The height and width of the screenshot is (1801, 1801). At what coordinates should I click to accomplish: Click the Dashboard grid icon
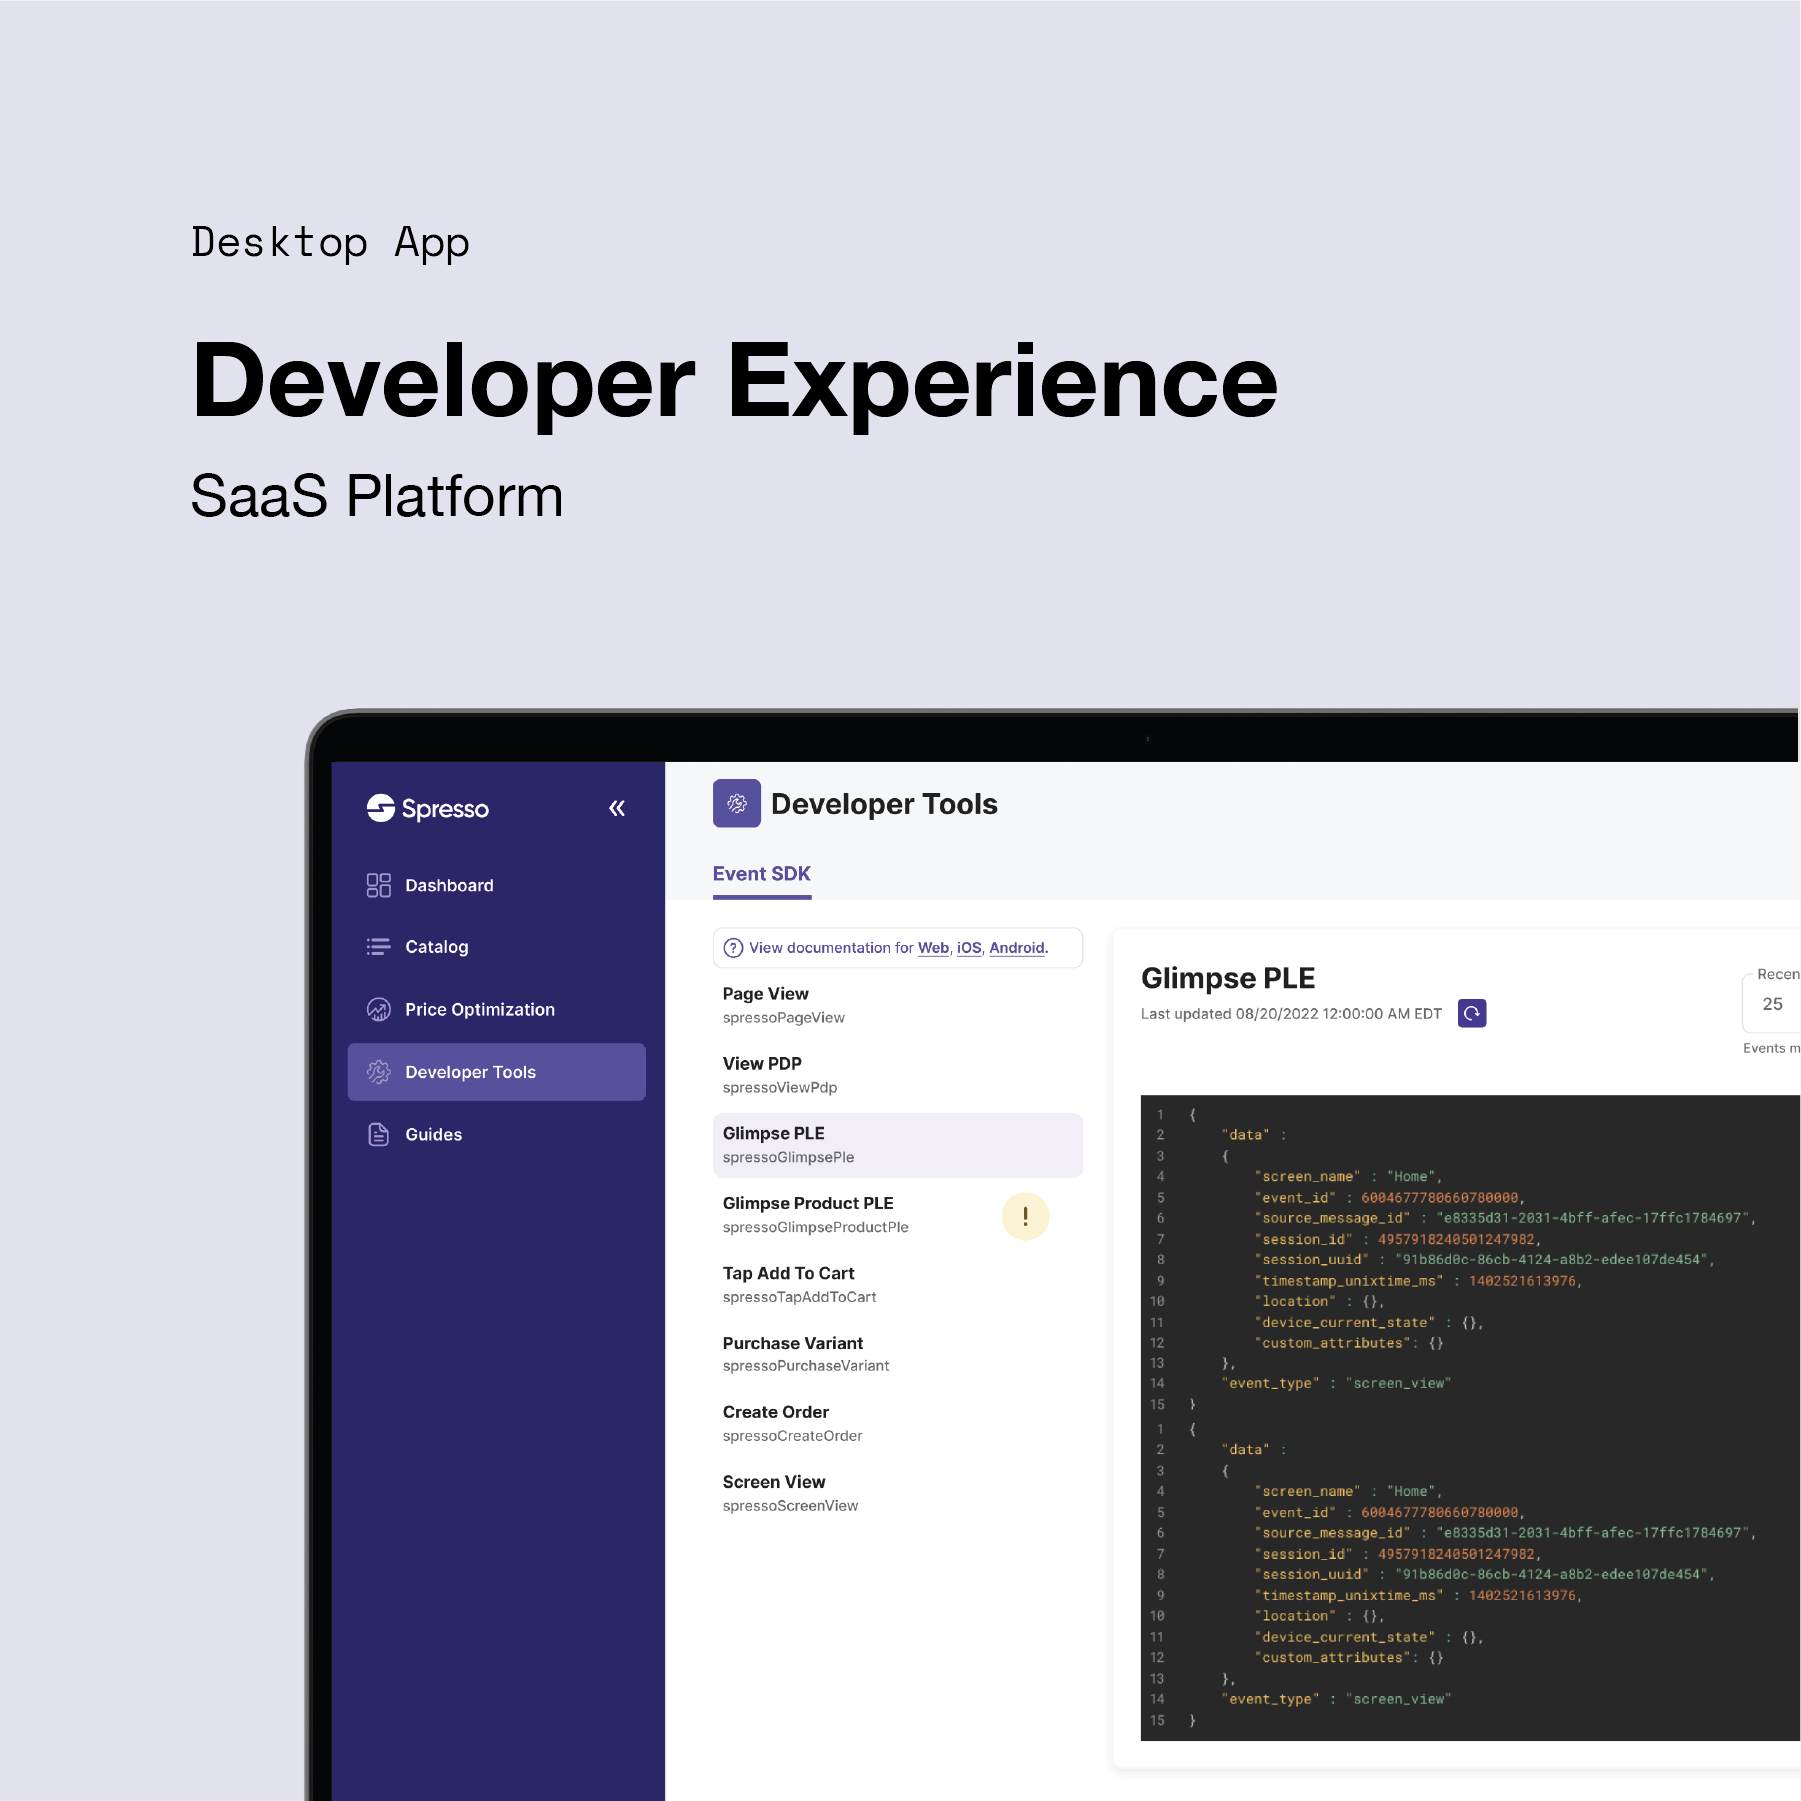378,885
